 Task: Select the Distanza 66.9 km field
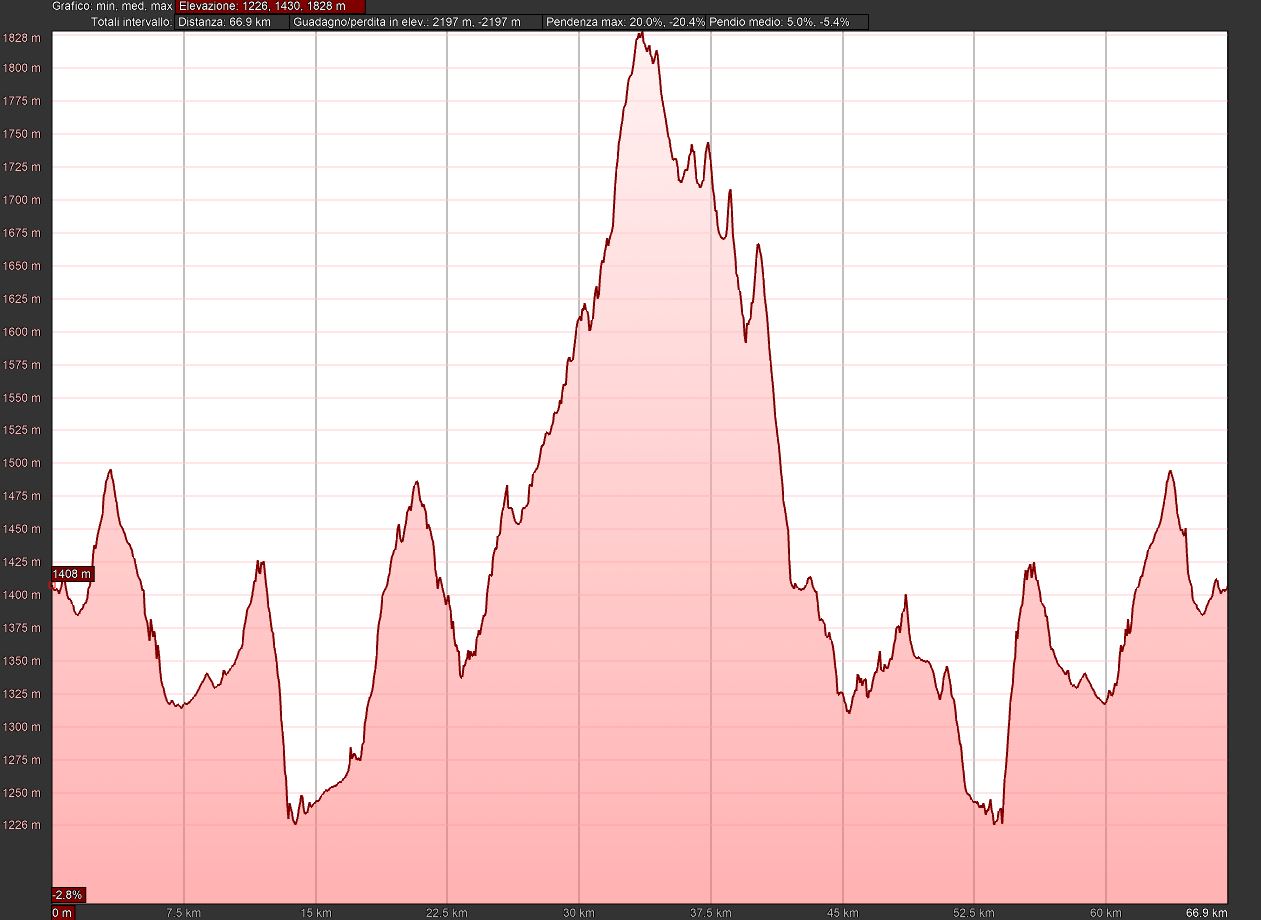[x=232, y=21]
